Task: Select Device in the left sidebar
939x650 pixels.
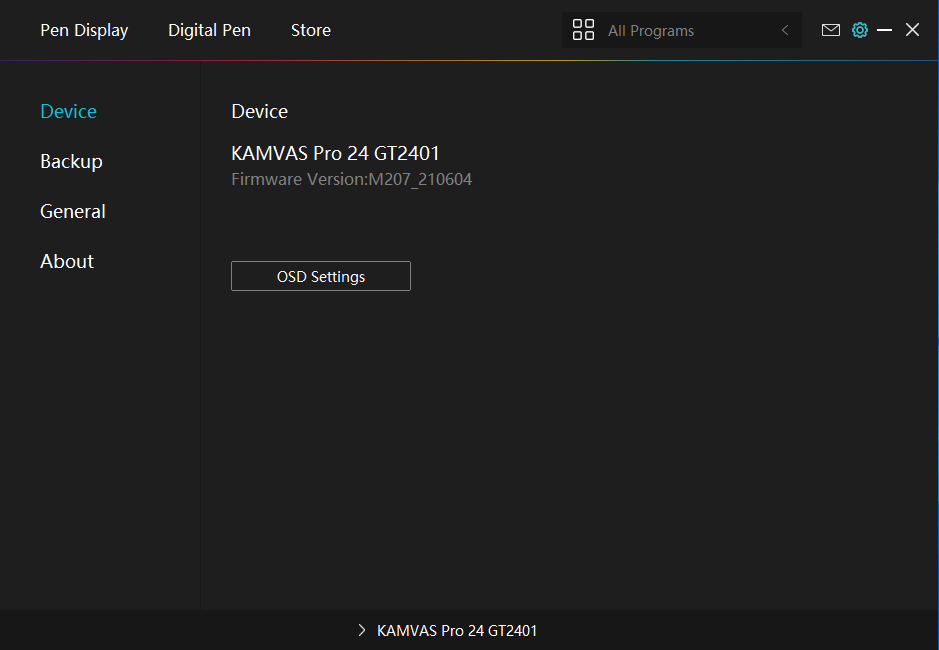Action: [68, 111]
